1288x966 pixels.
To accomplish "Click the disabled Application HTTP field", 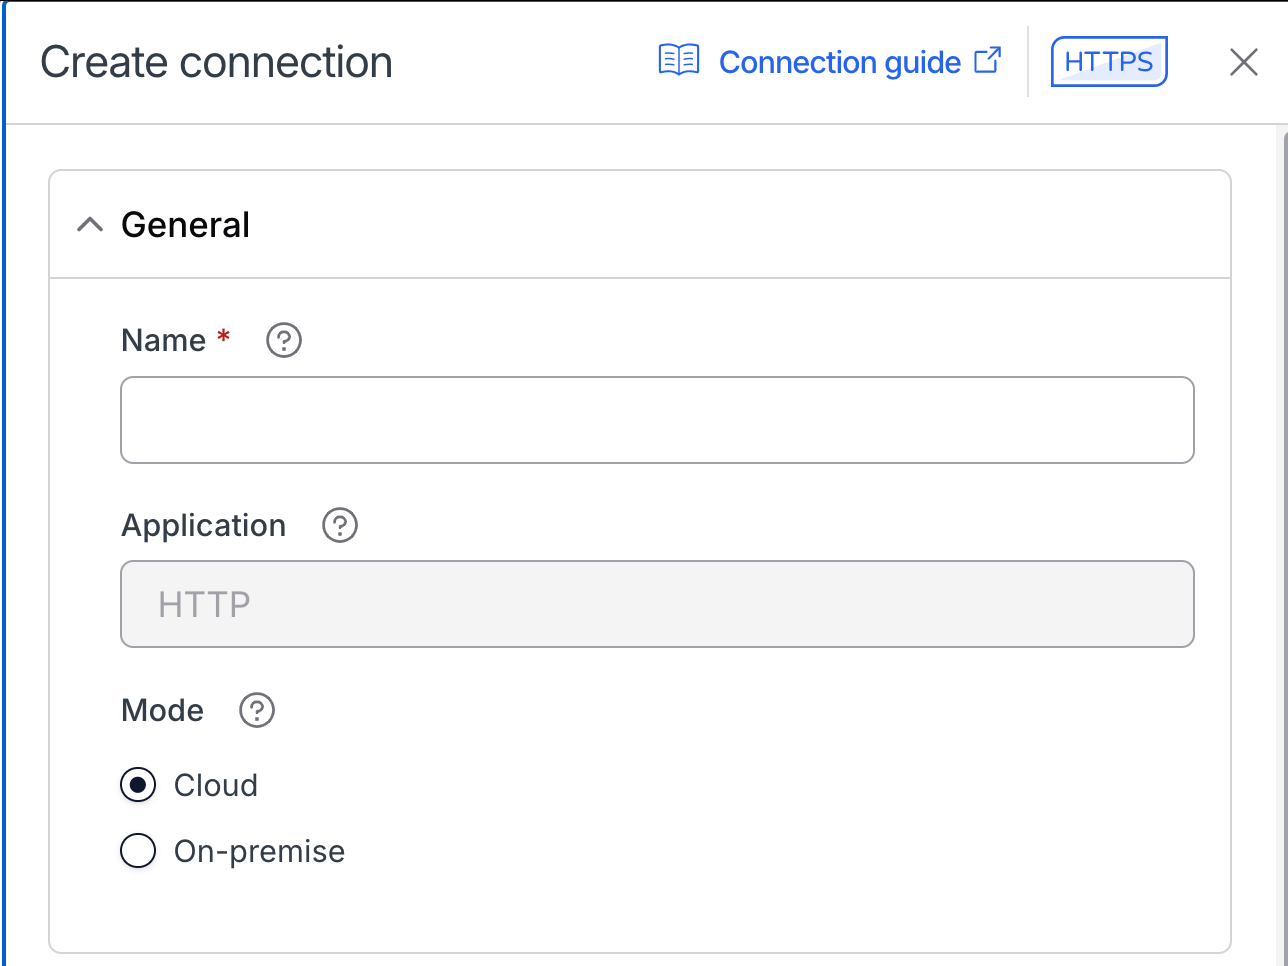I will (657, 604).
